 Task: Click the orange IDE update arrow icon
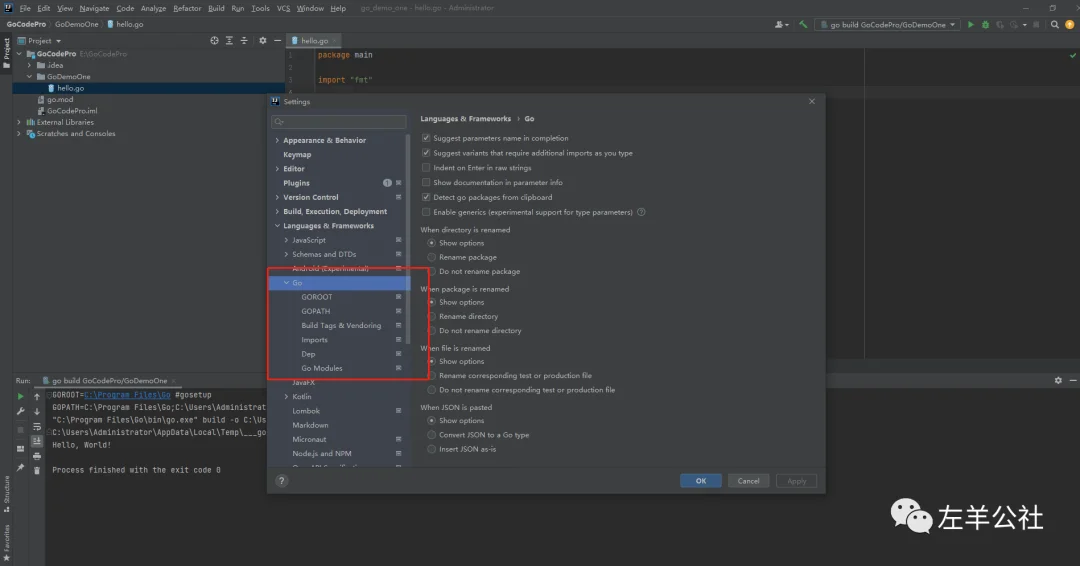point(1070,25)
